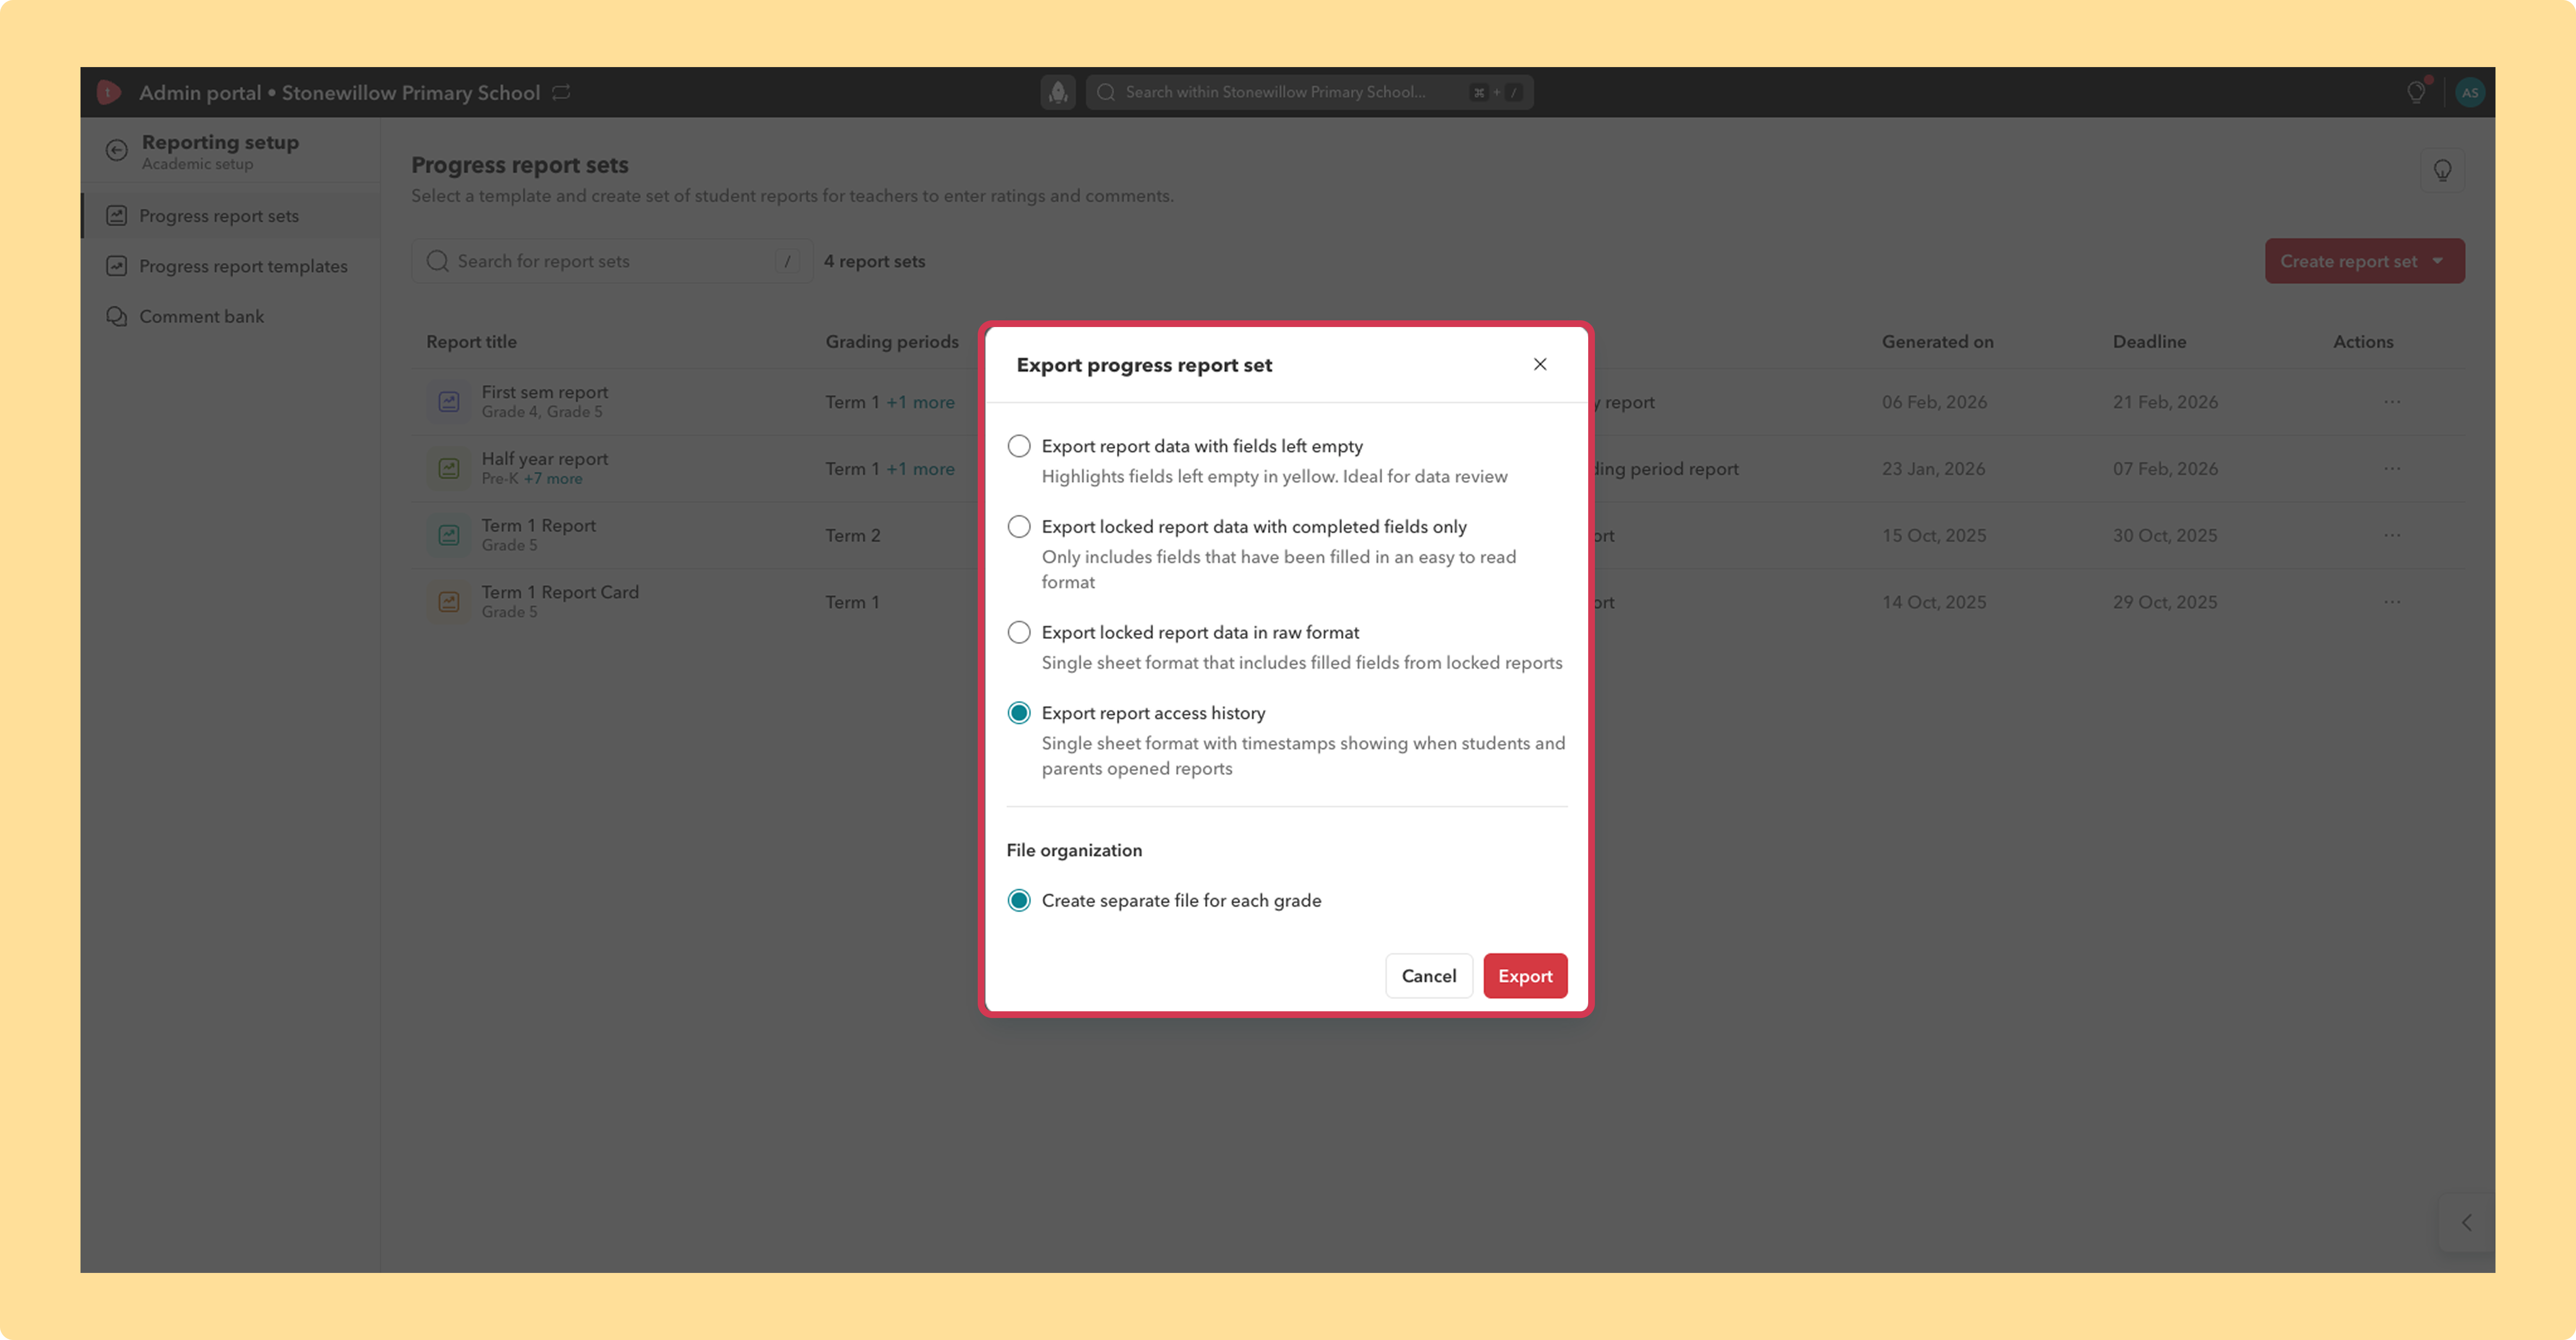Click the Comment bank speech bubble icon
Viewport: 2576px width, 1340px height.
pyautogui.click(x=117, y=316)
